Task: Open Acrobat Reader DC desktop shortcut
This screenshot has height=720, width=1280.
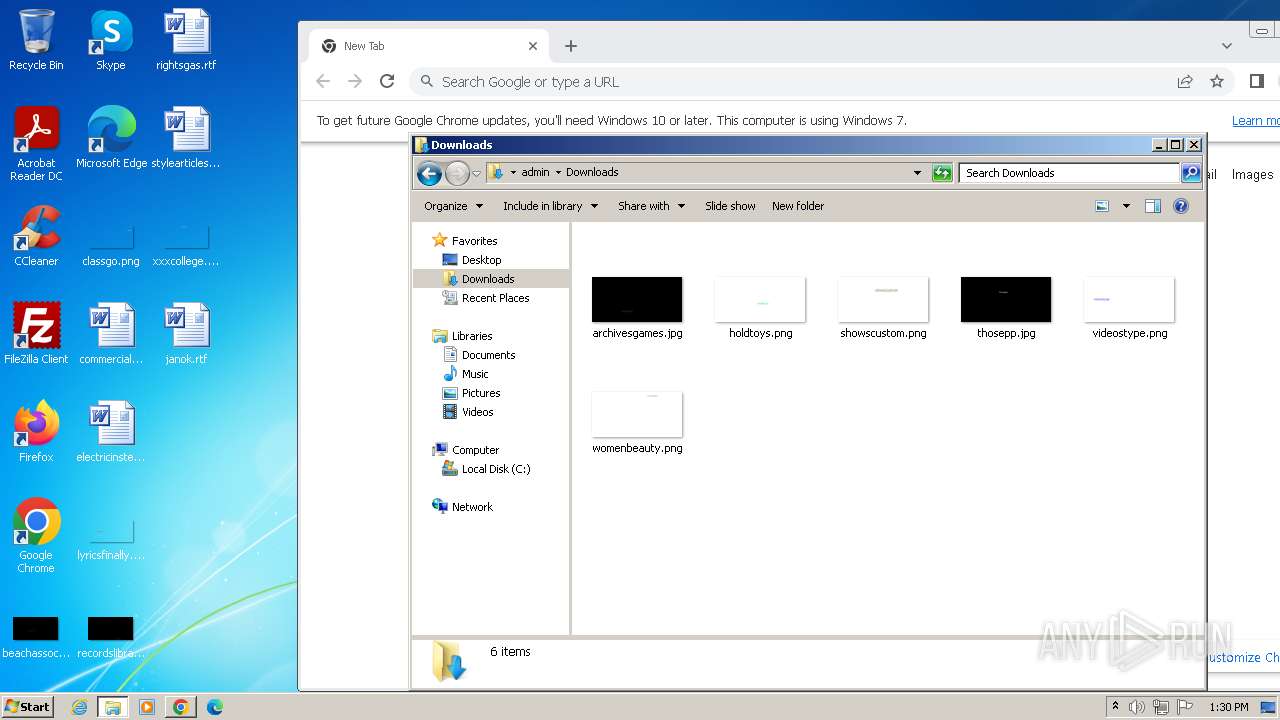Action: pos(36,144)
